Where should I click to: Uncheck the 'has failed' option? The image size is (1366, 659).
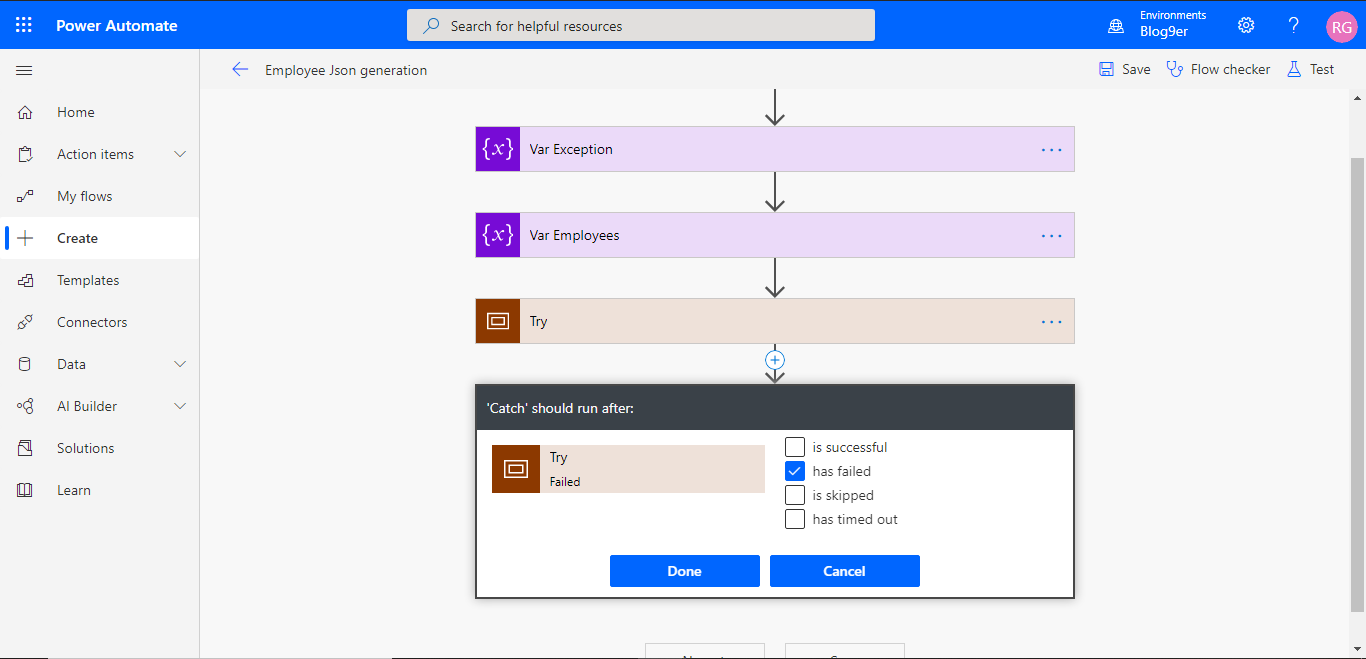(795, 471)
